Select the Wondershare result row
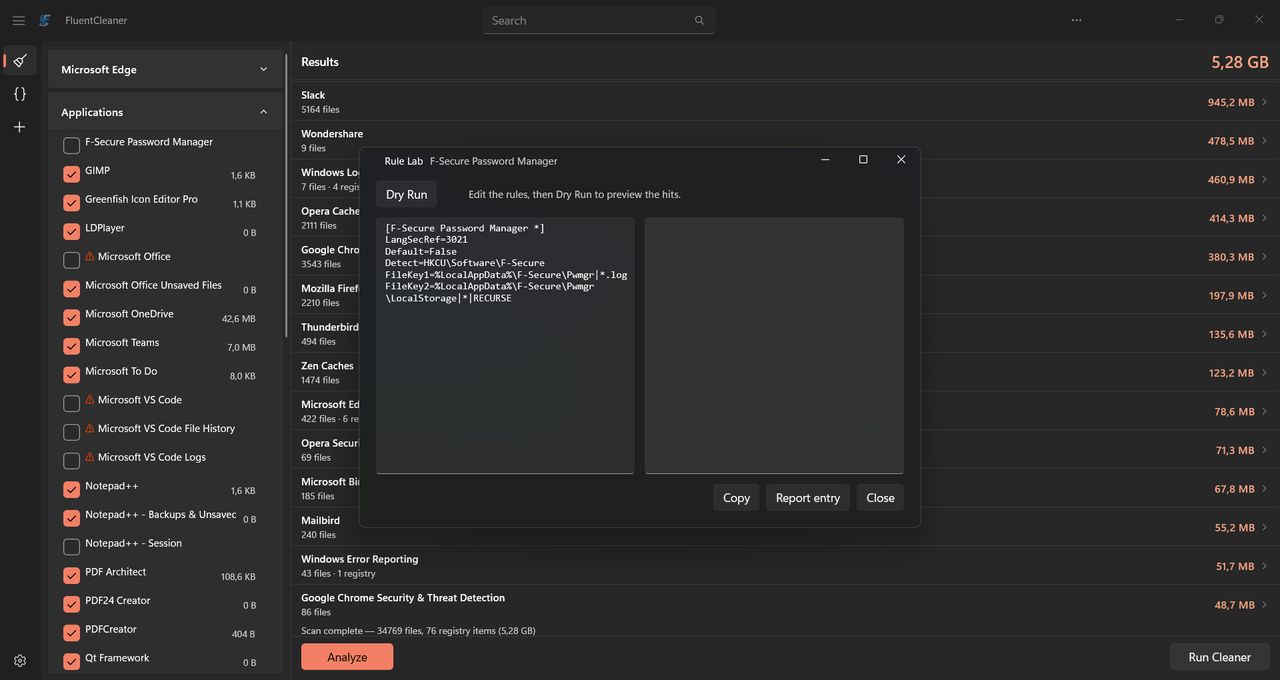The image size is (1280, 680). [785, 141]
